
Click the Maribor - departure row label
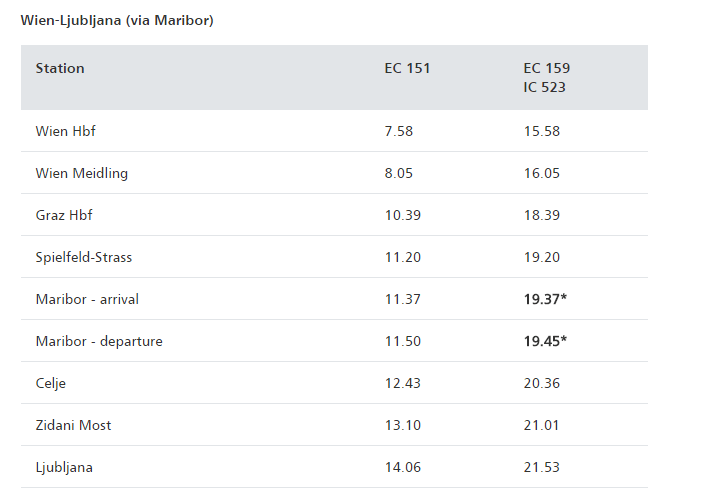point(99,341)
